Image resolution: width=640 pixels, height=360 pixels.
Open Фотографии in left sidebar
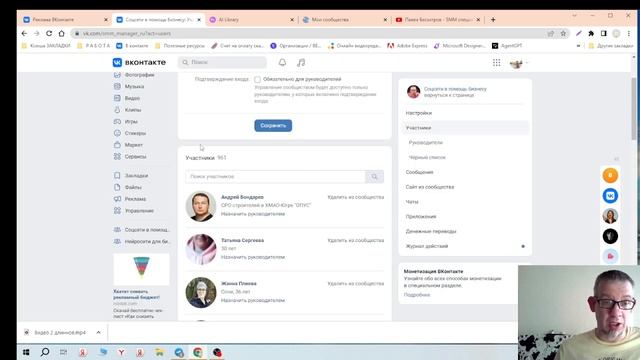click(x=134, y=75)
